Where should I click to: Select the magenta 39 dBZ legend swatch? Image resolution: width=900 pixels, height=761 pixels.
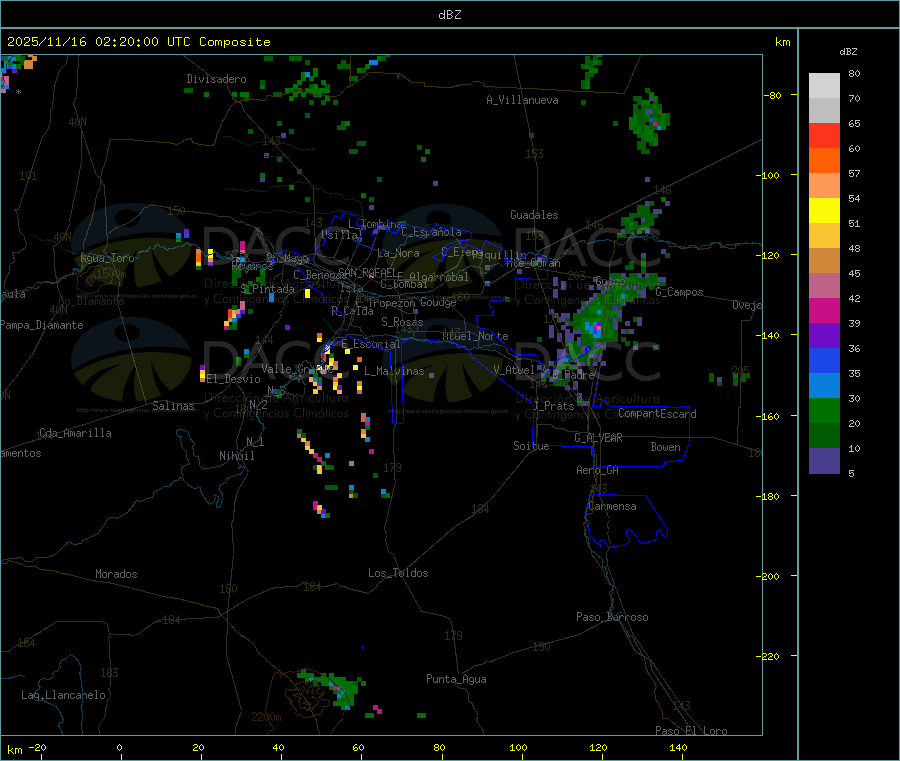[824, 310]
